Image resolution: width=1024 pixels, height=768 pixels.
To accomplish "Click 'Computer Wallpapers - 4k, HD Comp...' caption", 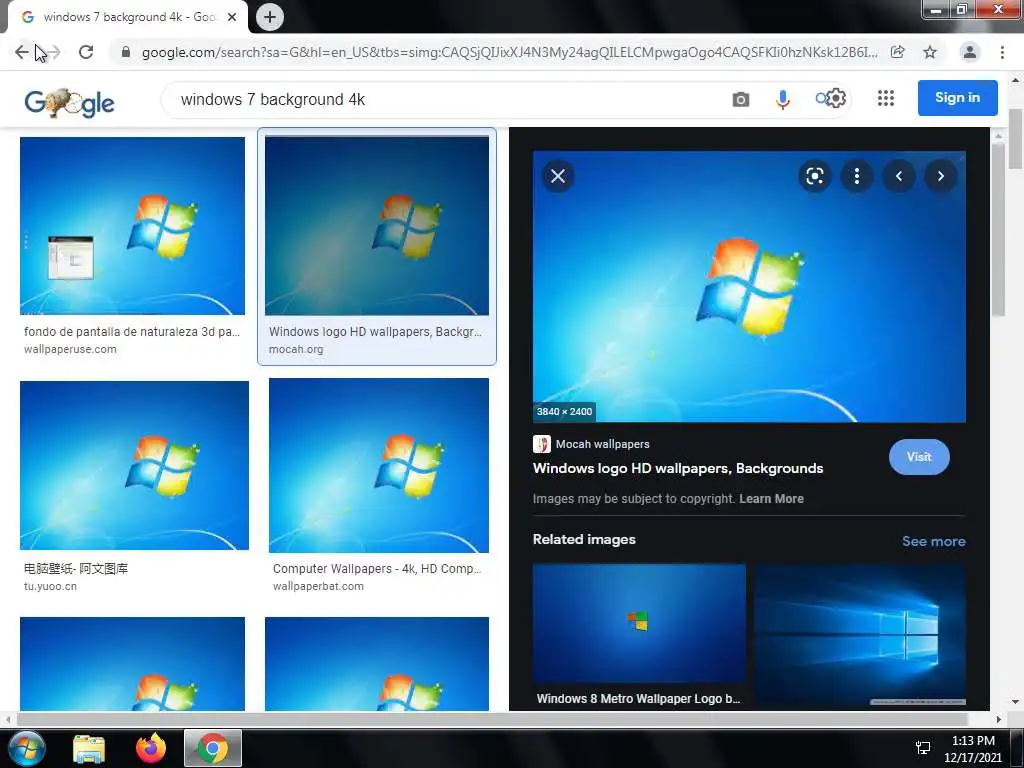I will (377, 569).
